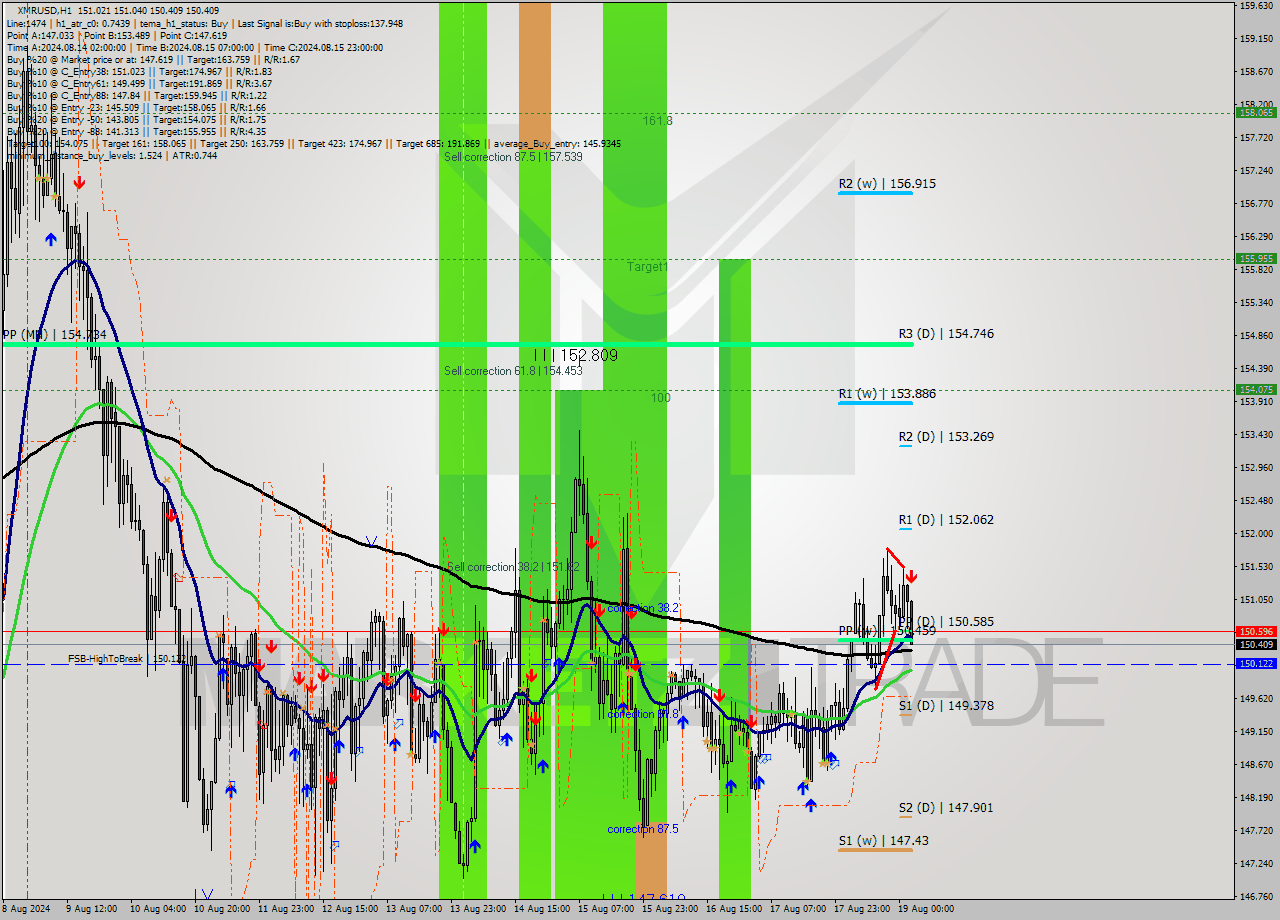Select the 'Sell correction 38.2 | 151.42' label
The width and height of the screenshot is (1280, 920).
(513, 567)
